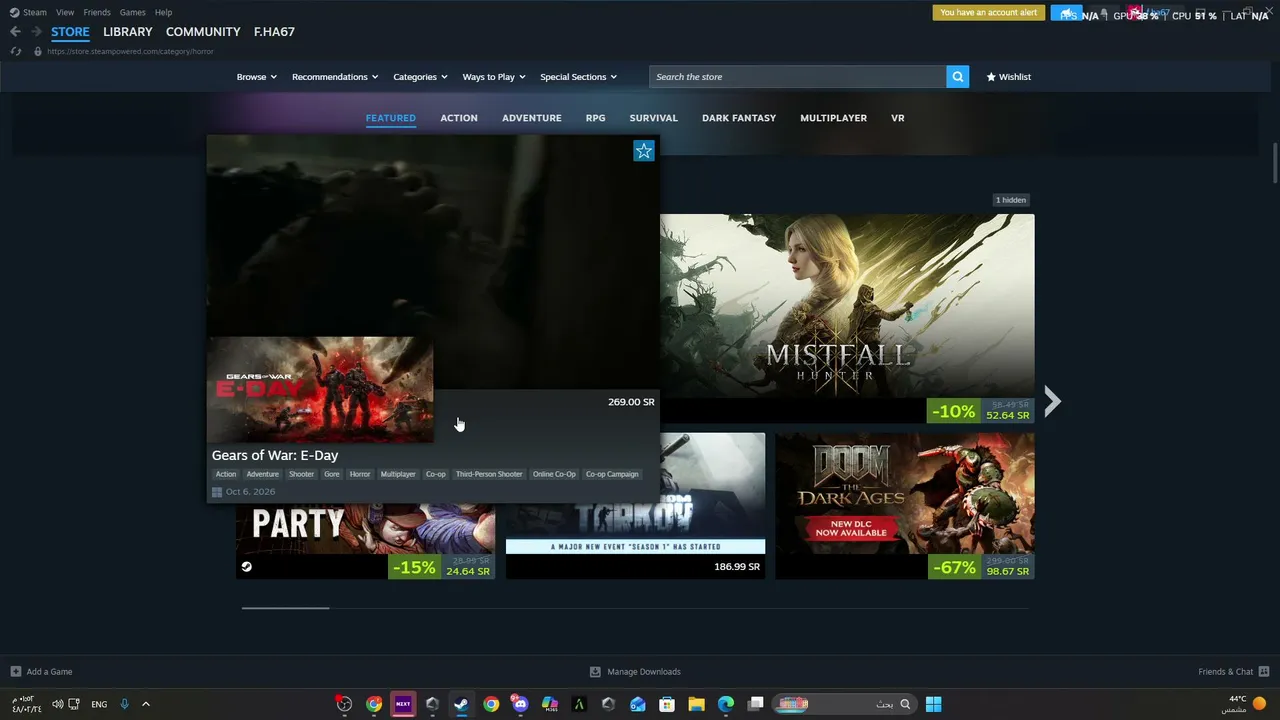Open the Steam taskbar icon
Screen dimensions: 1280x720
[461, 704]
